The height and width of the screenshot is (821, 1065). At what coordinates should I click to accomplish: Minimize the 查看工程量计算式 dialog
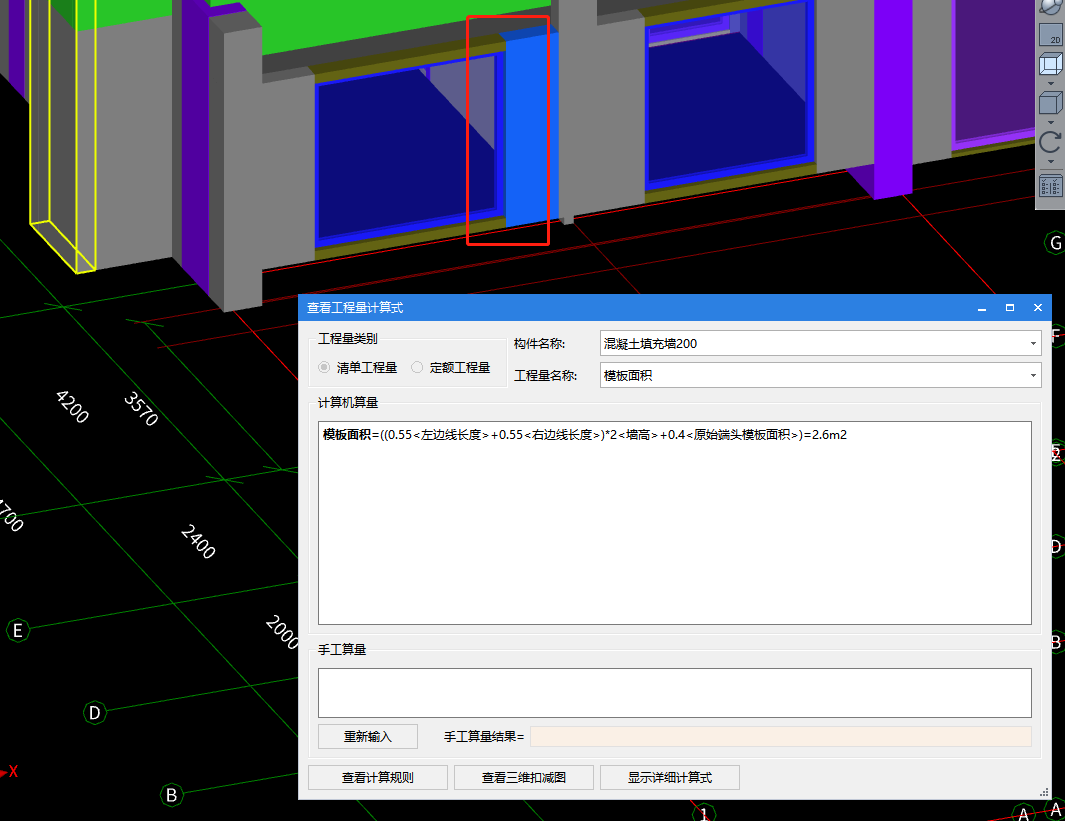[x=982, y=308]
